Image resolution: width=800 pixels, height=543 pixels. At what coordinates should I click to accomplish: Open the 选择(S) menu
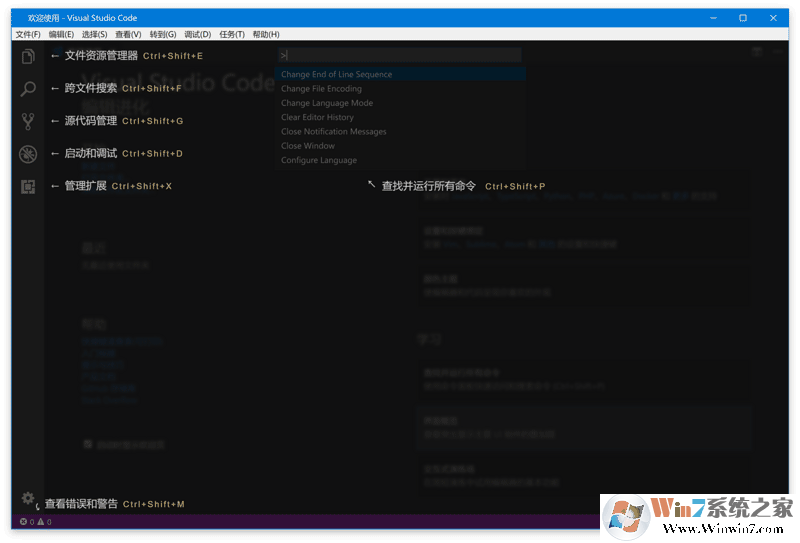coord(94,34)
